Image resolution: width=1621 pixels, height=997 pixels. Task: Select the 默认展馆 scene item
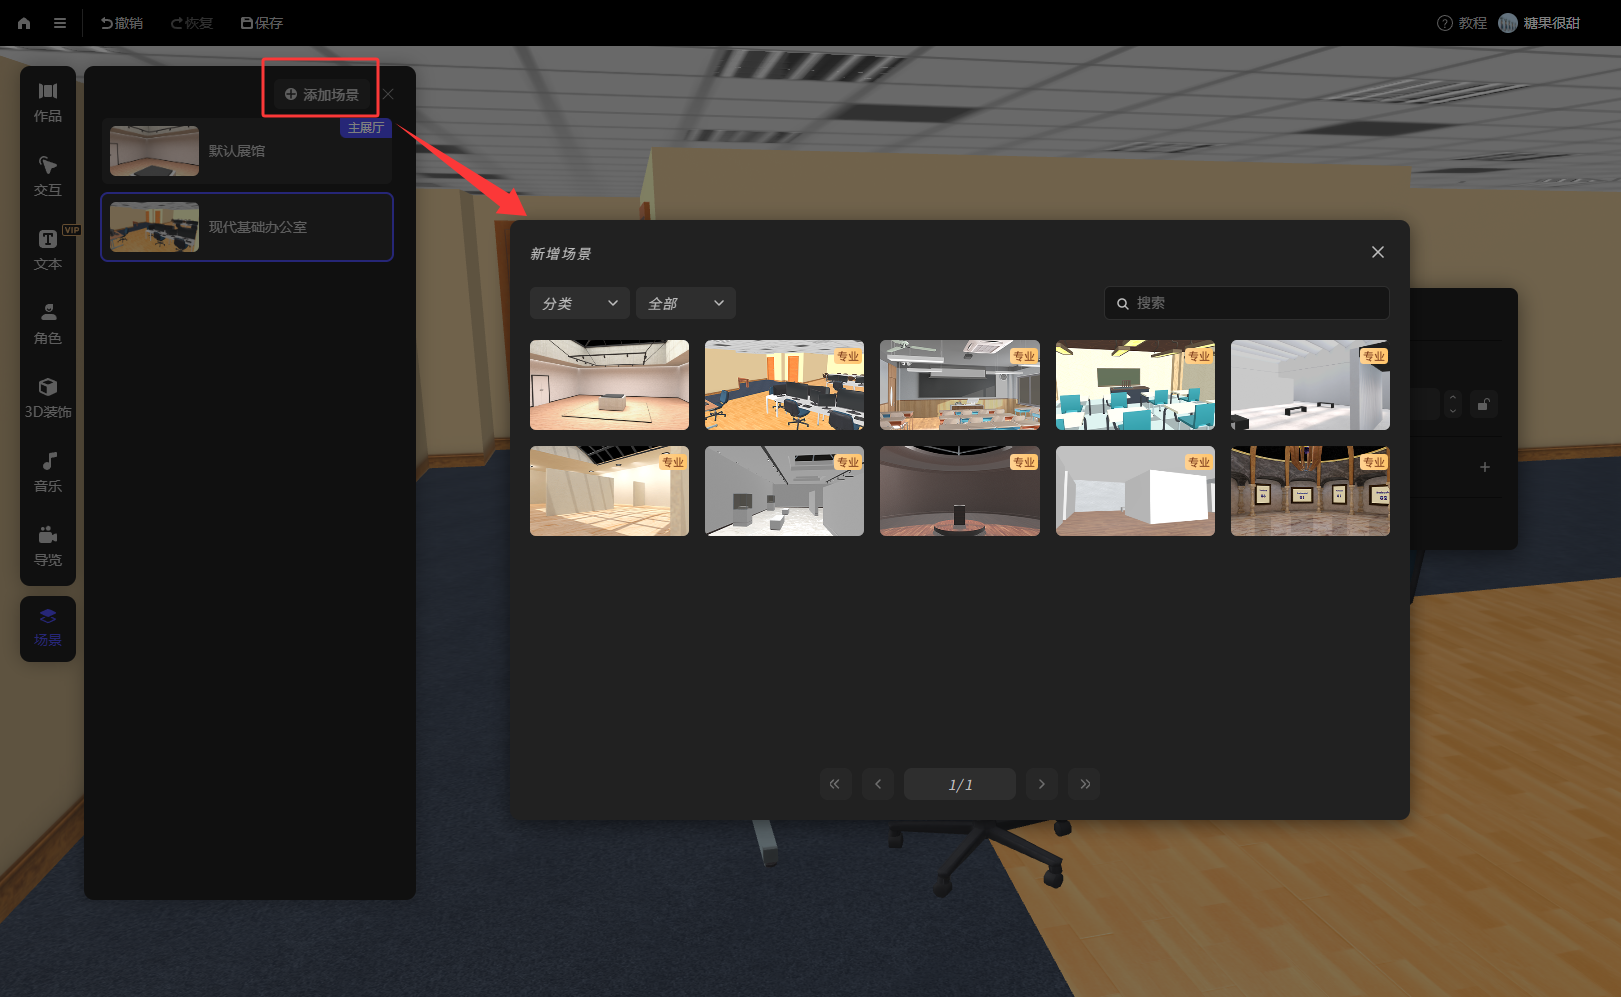tap(247, 151)
